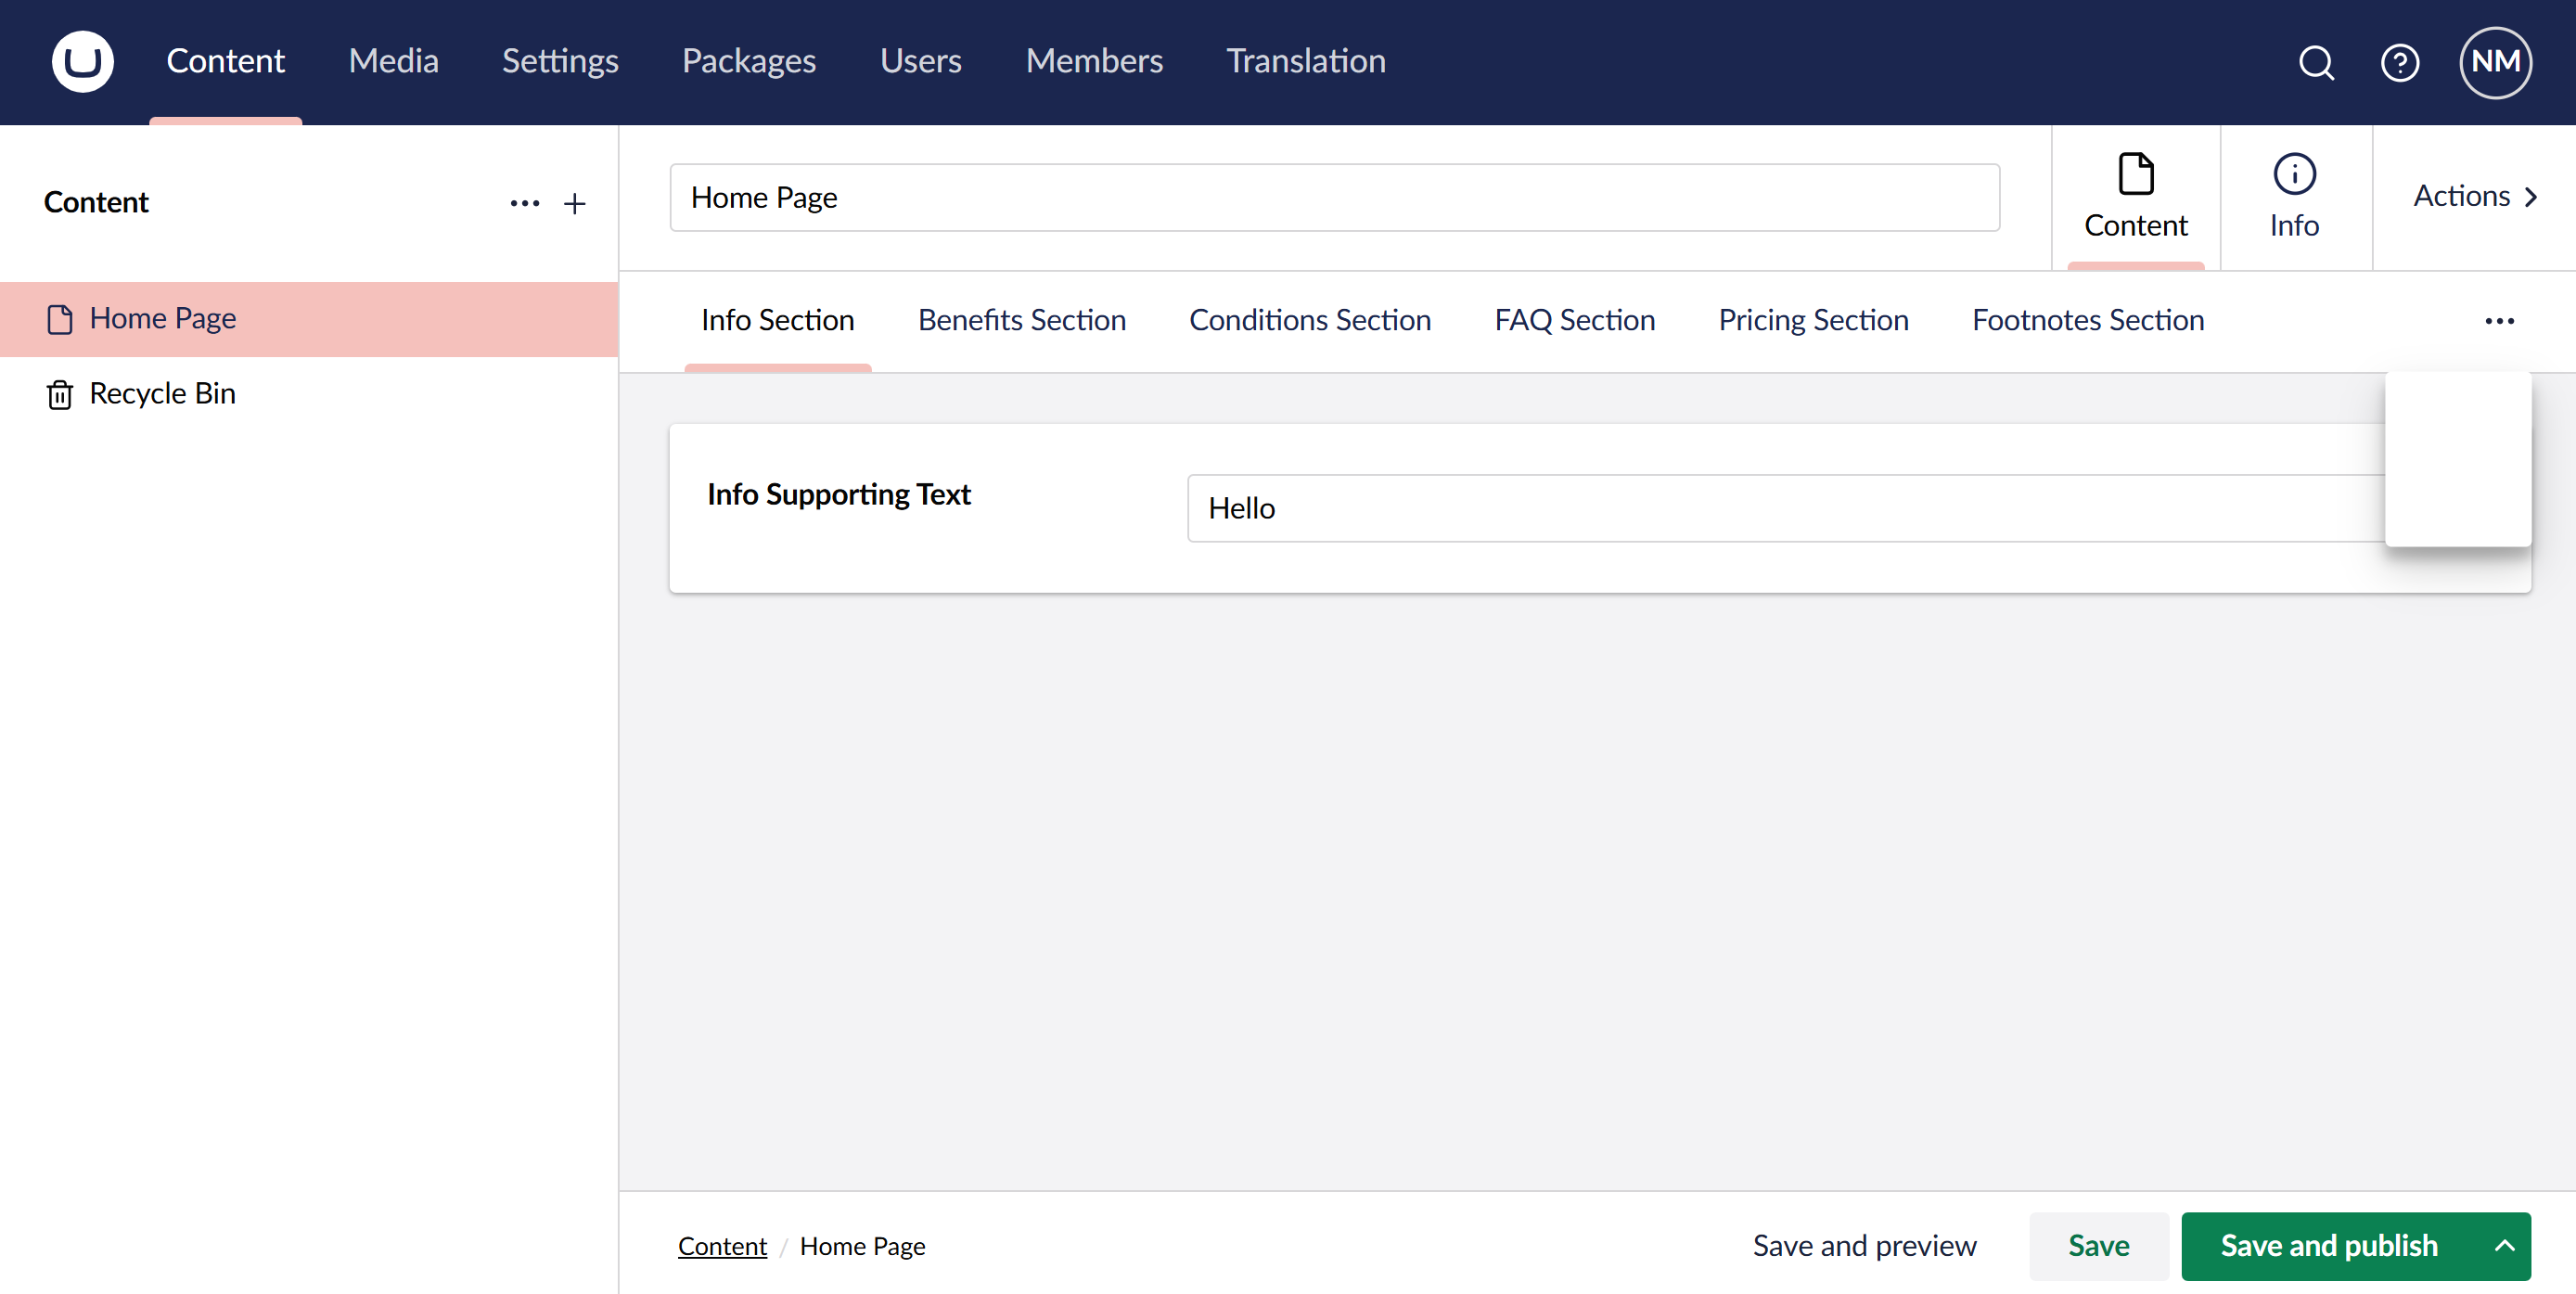Click the Content breadcrumb link
The height and width of the screenshot is (1294, 2576).
tap(722, 1247)
